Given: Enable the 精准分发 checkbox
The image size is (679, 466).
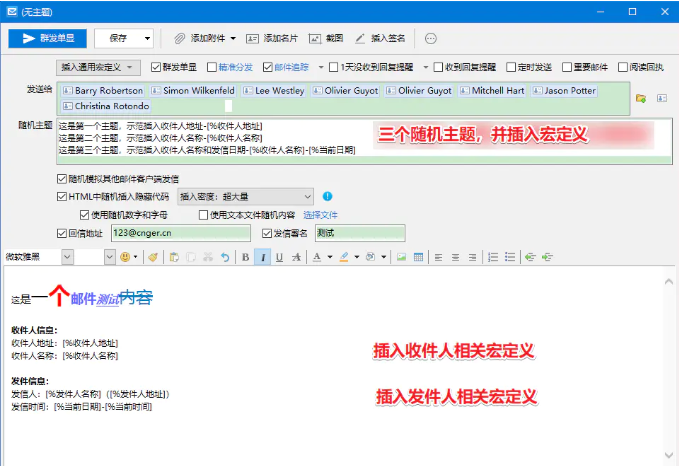Looking at the screenshot, I should (x=212, y=67).
